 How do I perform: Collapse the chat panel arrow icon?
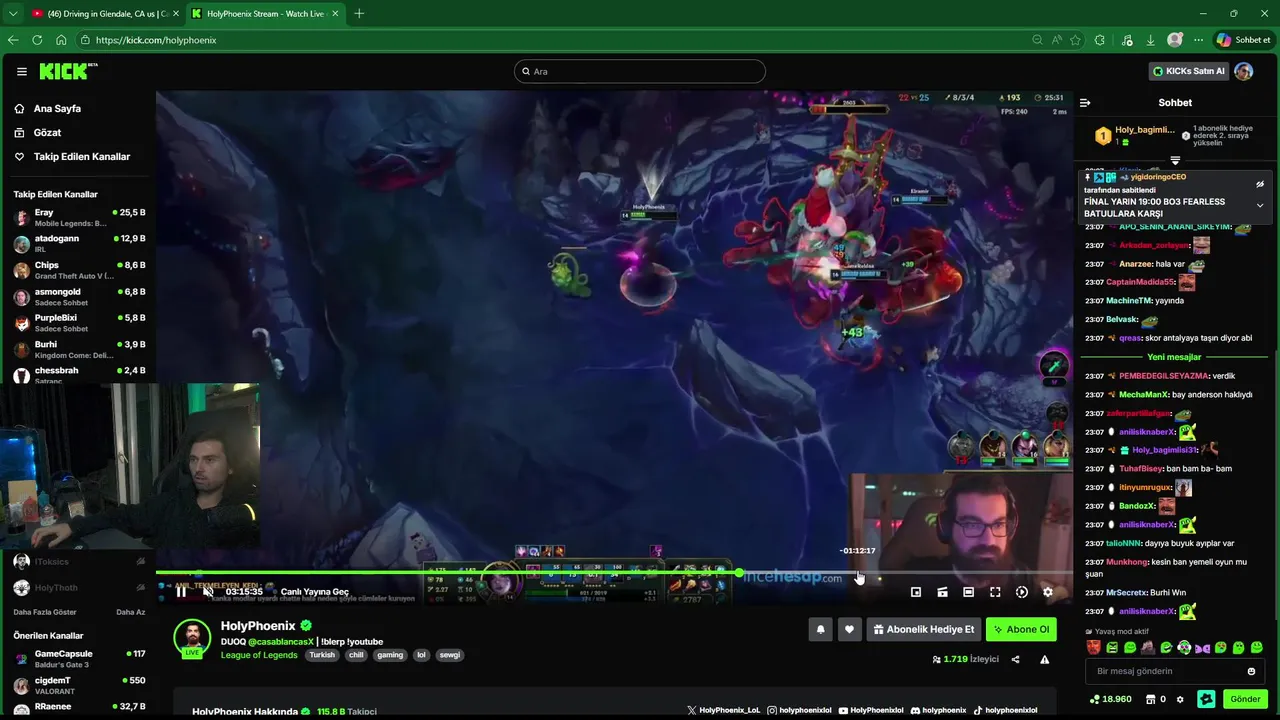1085,102
